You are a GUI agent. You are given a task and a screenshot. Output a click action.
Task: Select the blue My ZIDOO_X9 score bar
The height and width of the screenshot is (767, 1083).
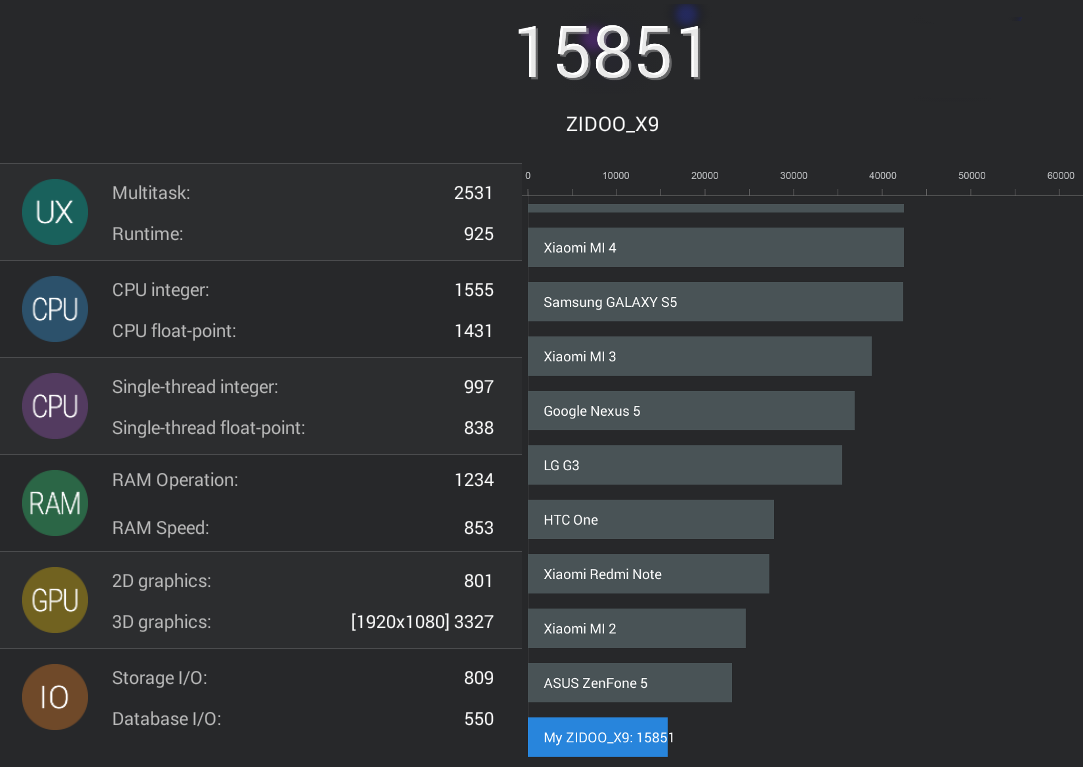click(x=598, y=737)
